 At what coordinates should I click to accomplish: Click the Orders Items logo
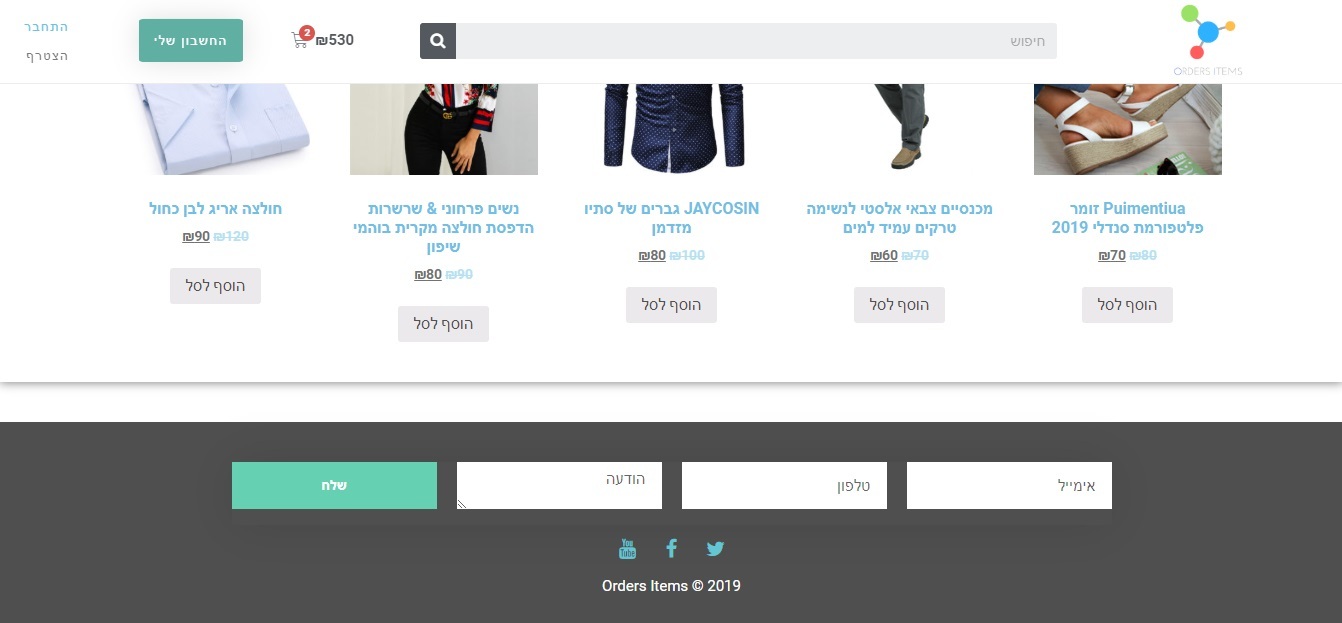(x=1208, y=41)
